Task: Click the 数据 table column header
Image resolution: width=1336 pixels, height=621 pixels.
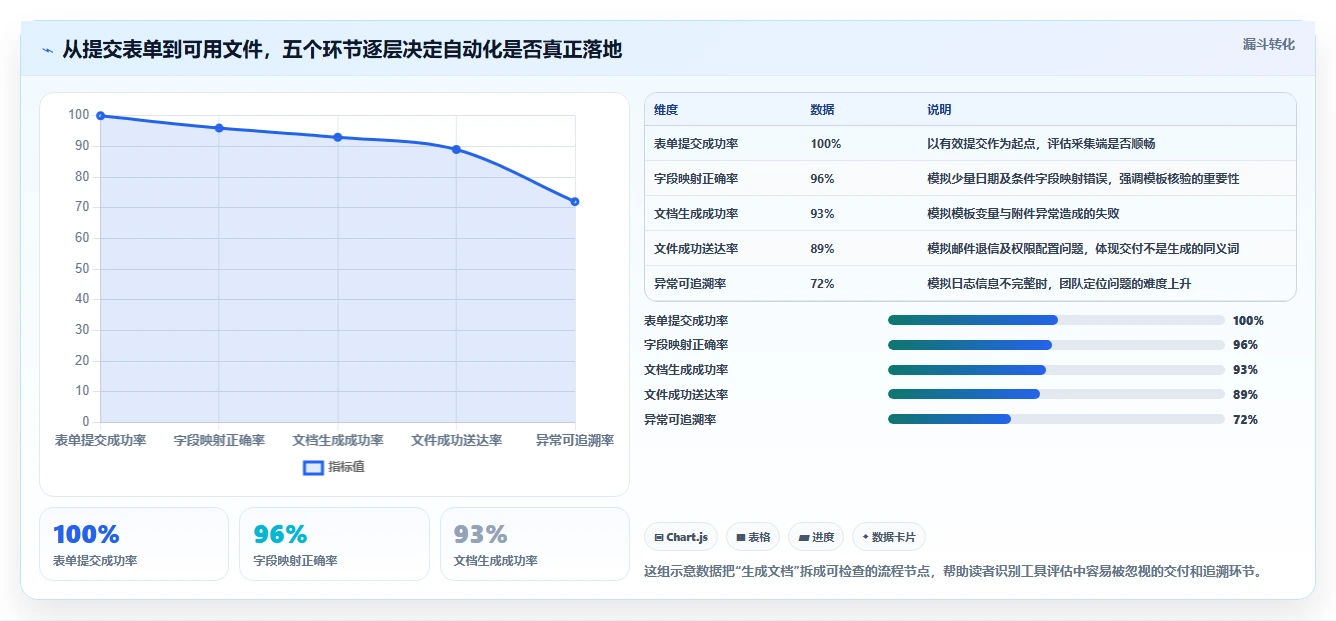Action: [x=822, y=110]
